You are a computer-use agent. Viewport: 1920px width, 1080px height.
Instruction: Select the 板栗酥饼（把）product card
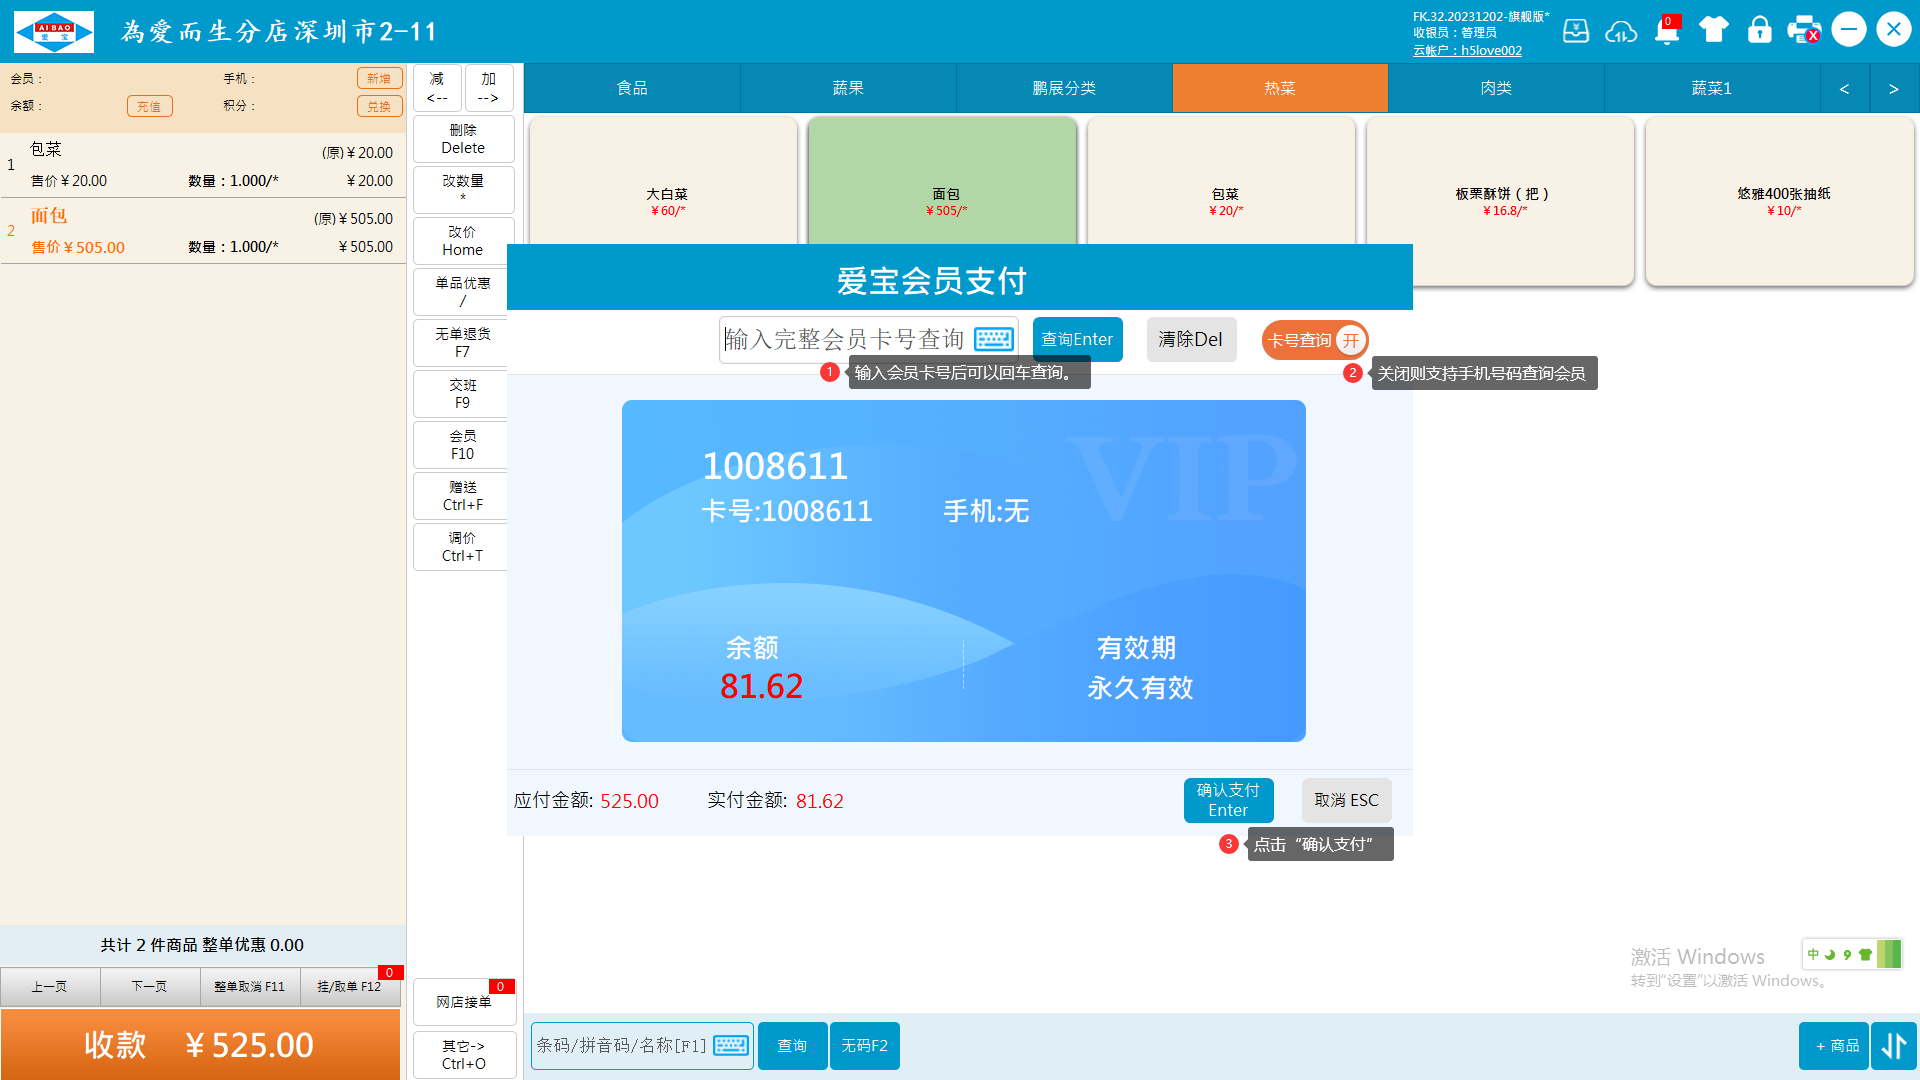click(x=1501, y=202)
